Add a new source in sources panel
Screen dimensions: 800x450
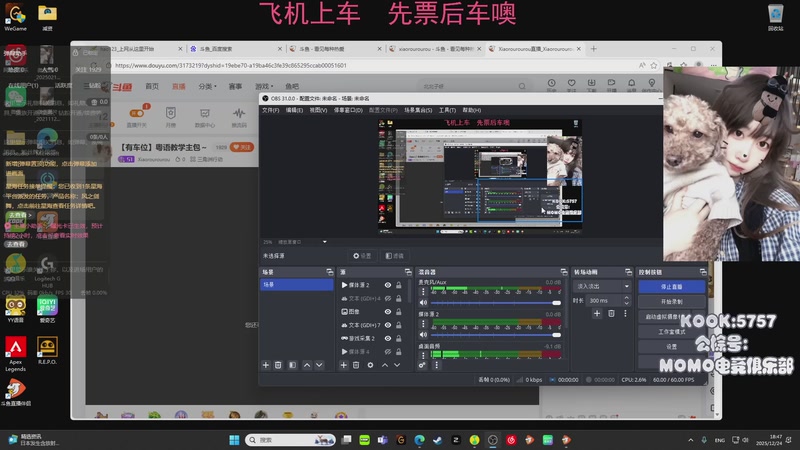click(x=343, y=365)
